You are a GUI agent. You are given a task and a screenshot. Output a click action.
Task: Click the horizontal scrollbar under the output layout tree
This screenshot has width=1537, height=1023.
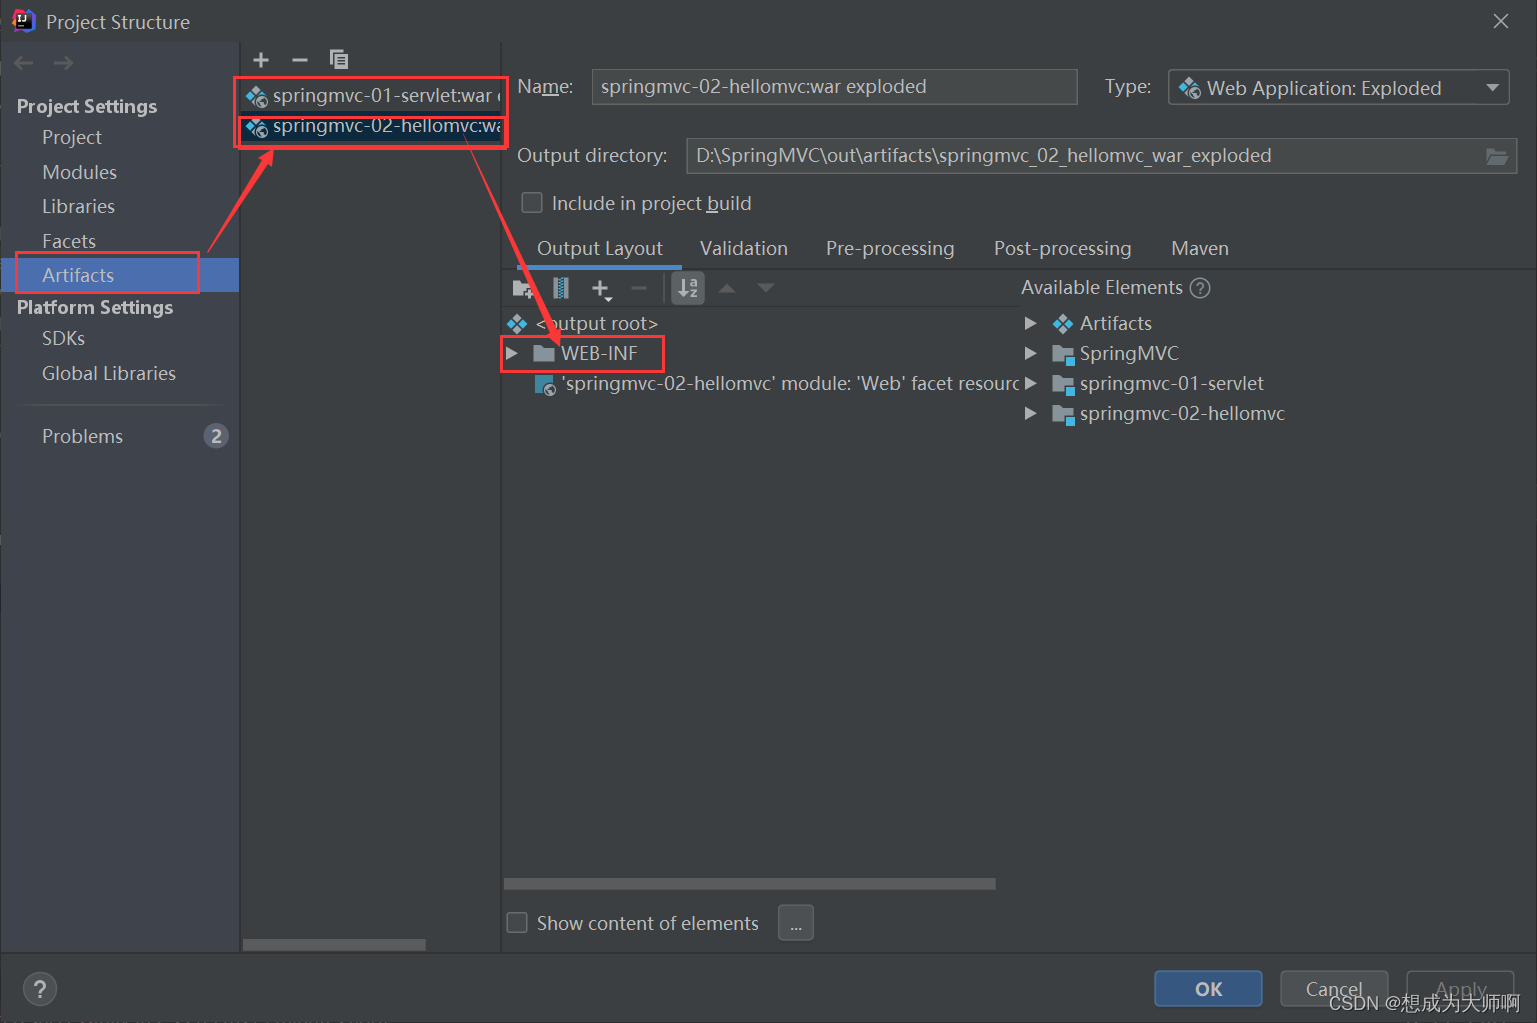[750, 884]
